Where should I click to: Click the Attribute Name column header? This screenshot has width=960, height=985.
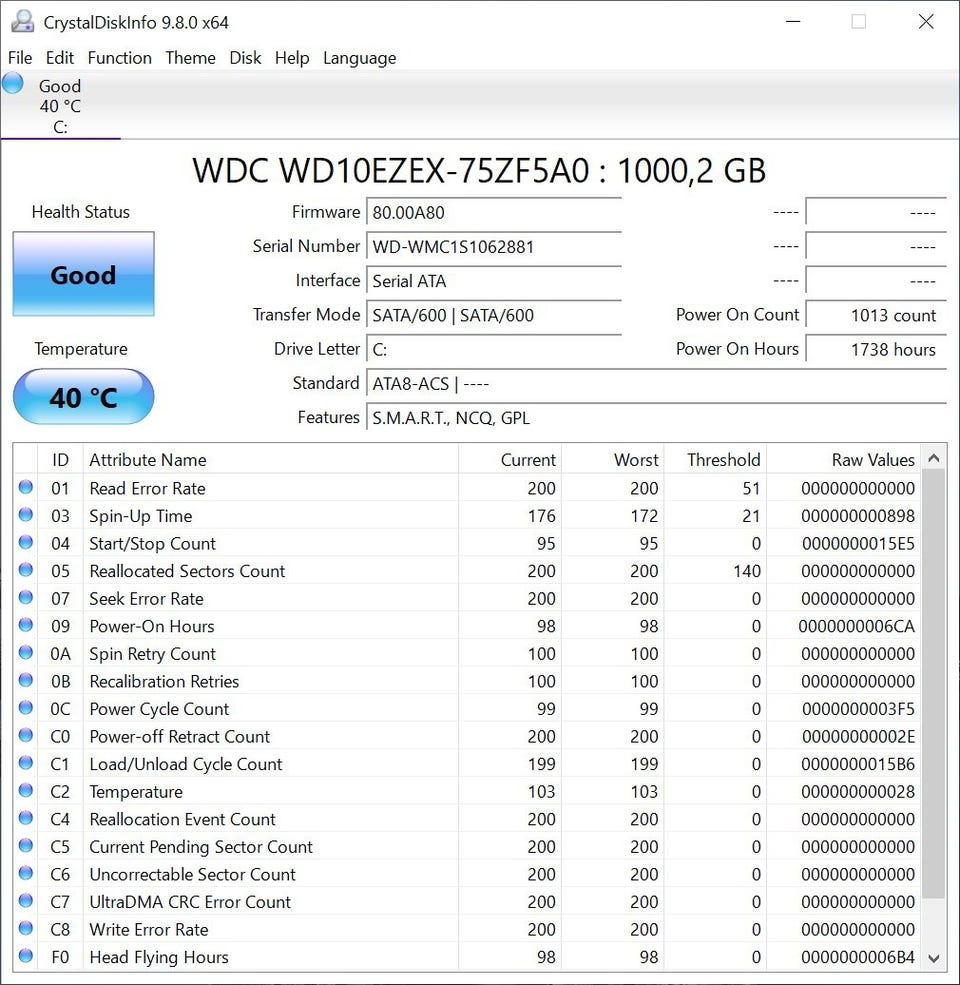pos(271,459)
